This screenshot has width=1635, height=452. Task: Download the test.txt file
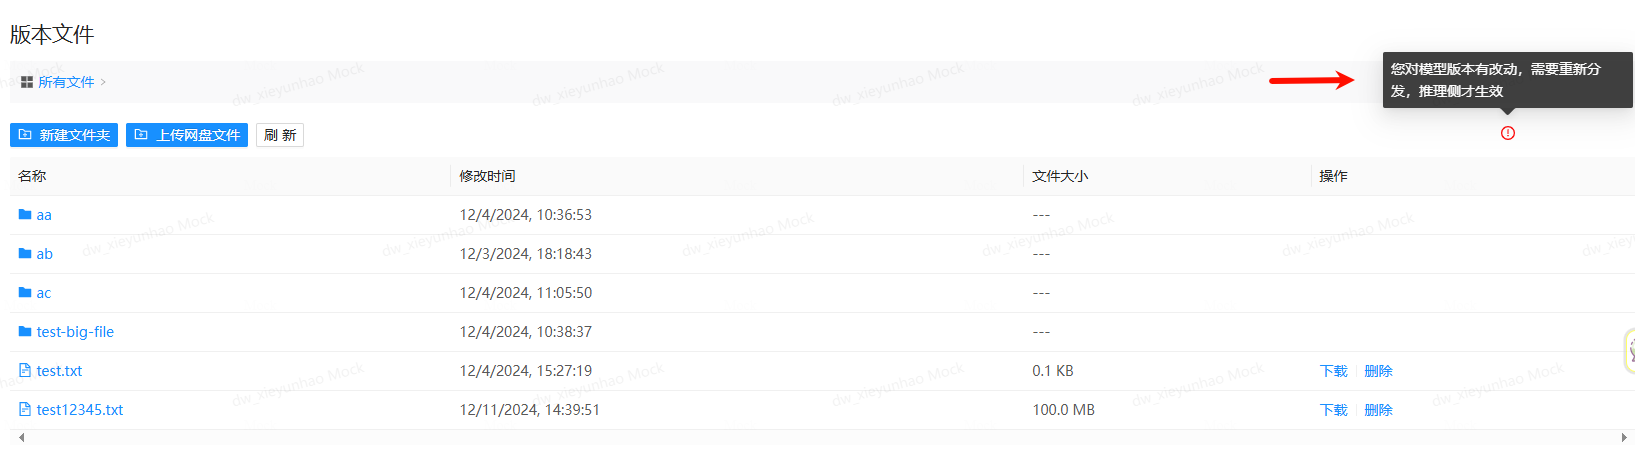coord(1334,371)
